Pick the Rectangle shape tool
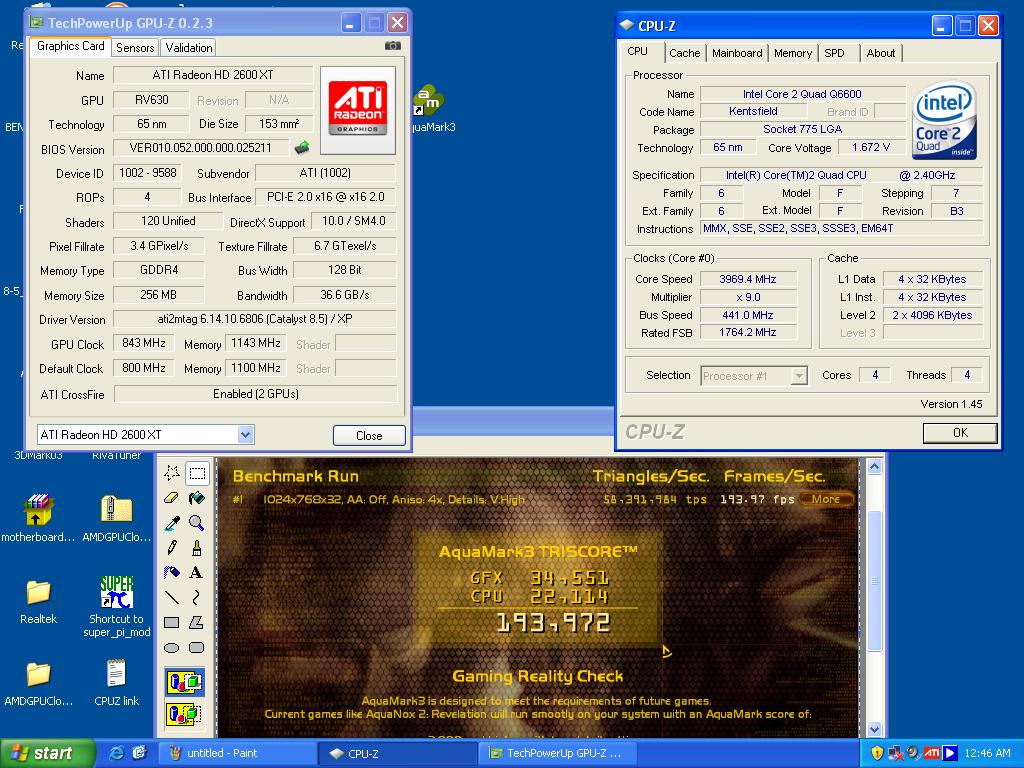The height and width of the screenshot is (768, 1024). (x=172, y=622)
